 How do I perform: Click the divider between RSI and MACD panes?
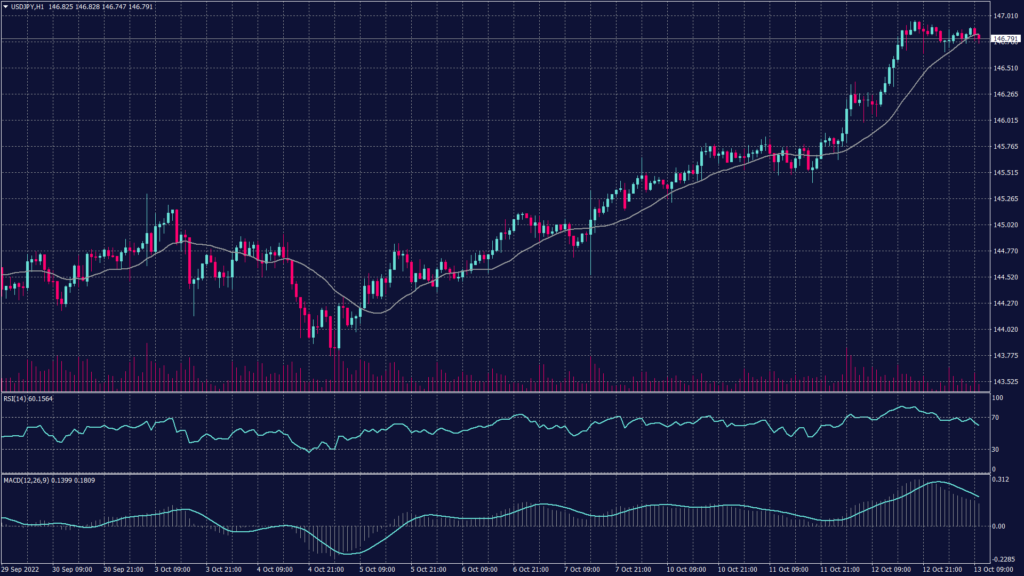click(500, 474)
